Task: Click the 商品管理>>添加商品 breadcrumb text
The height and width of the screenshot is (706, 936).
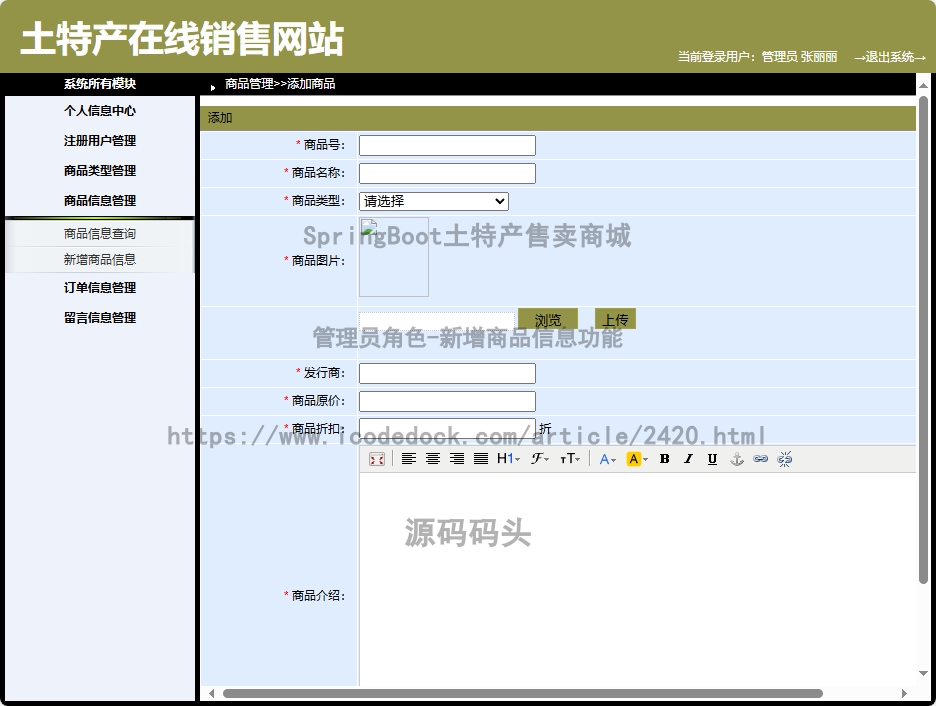Action: [280, 84]
